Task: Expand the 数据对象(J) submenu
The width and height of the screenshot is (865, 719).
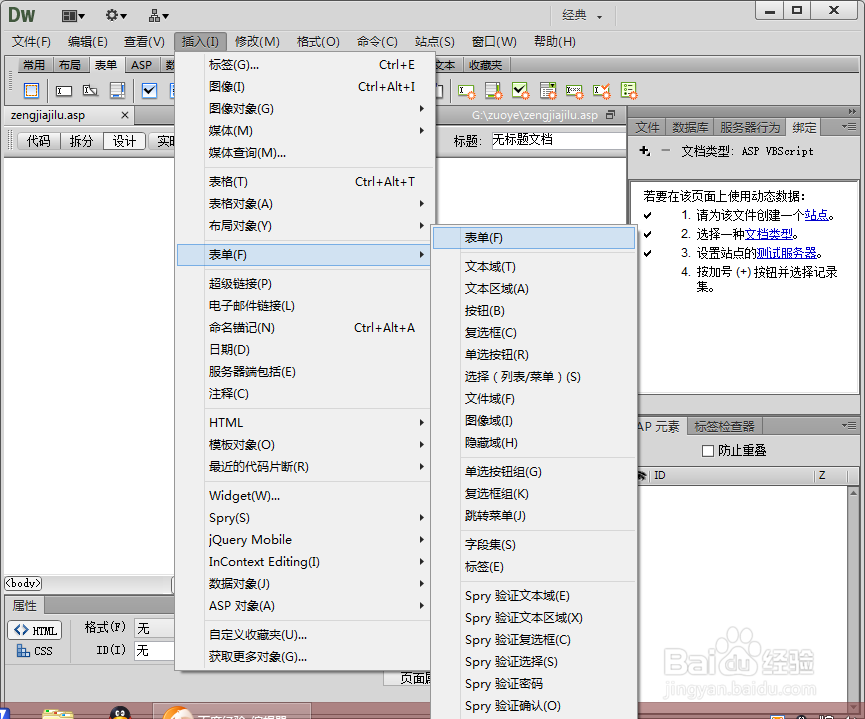Action: 303,584
